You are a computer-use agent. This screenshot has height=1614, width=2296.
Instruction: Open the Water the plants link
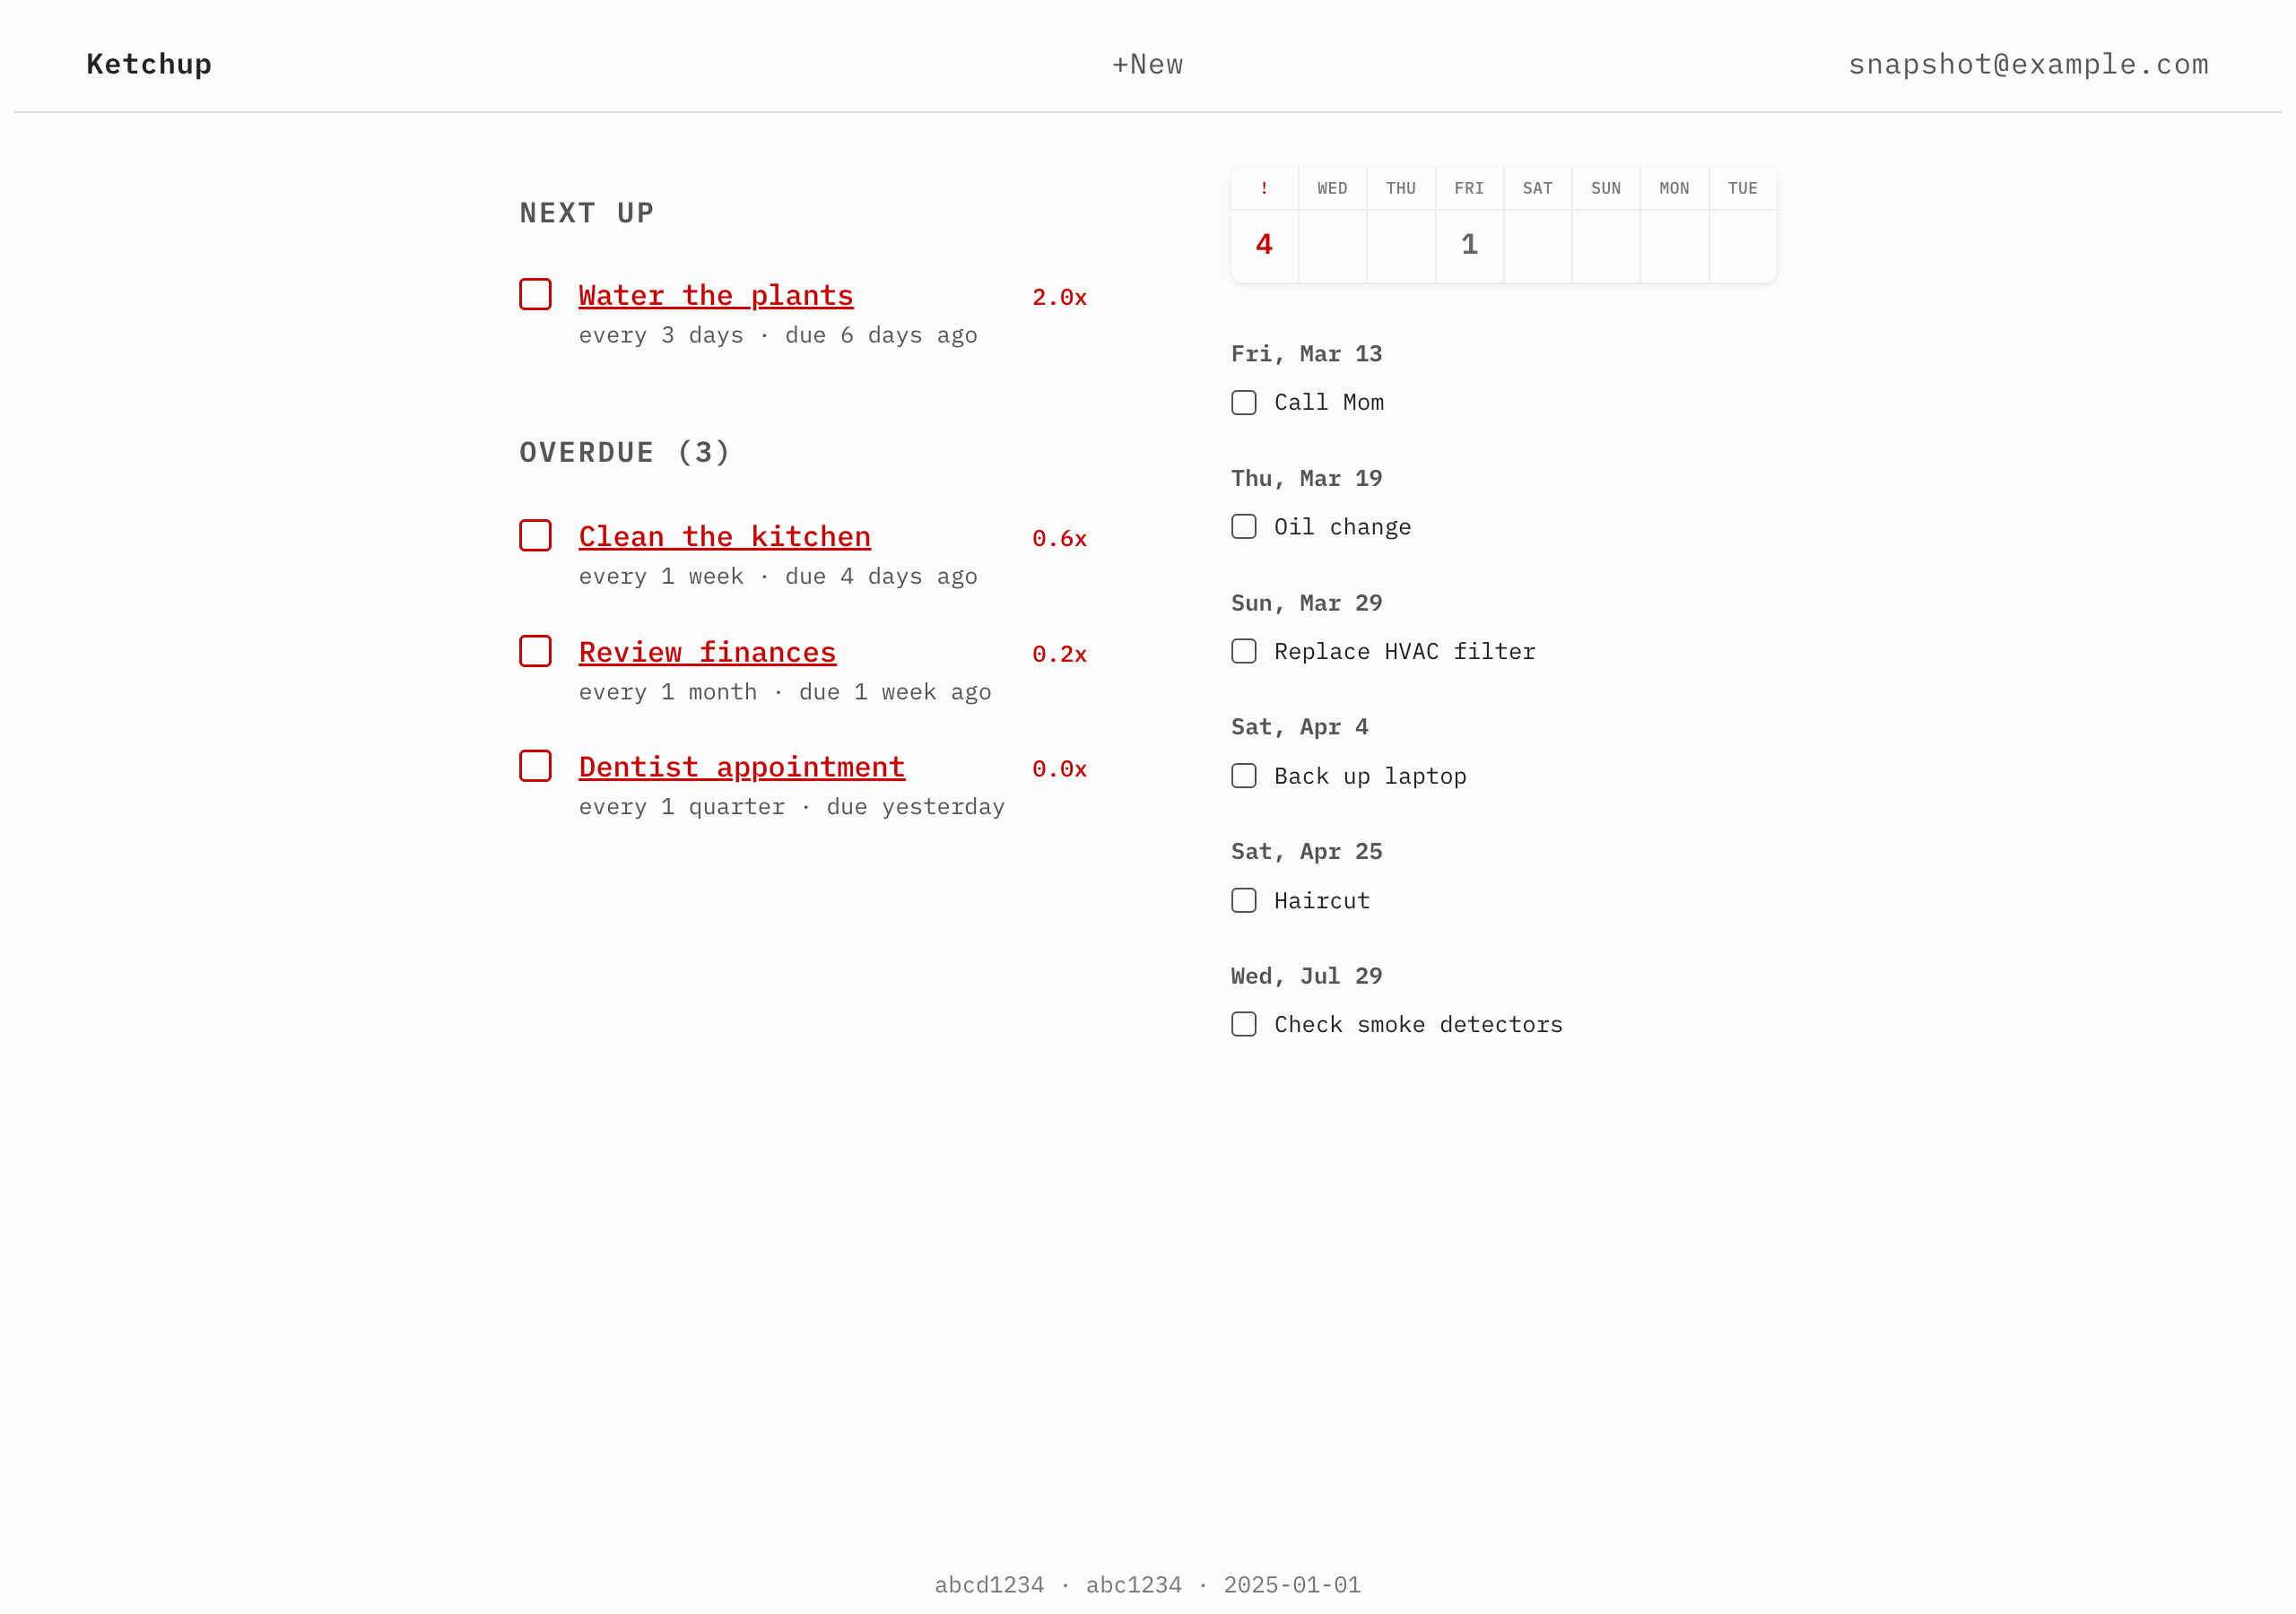coord(715,296)
